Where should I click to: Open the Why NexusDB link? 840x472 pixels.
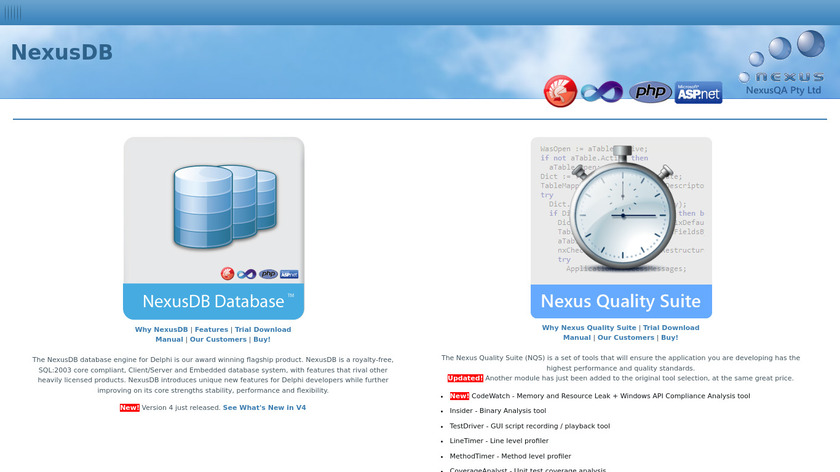tap(161, 329)
